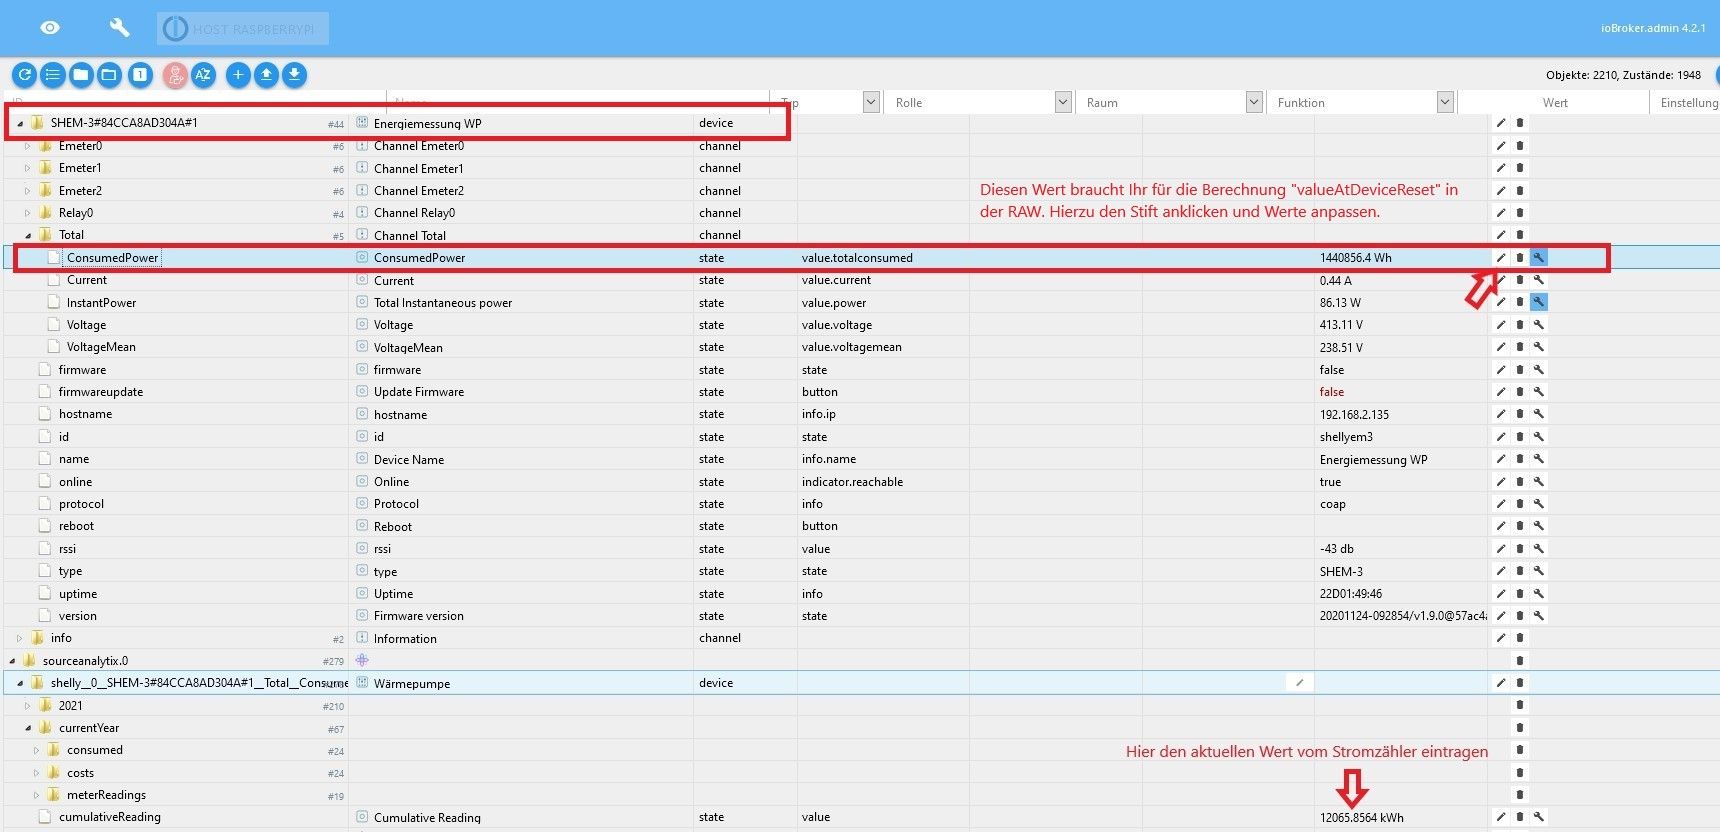
Task: Delete the Voltage state with trash icon
Action: pos(1520,325)
